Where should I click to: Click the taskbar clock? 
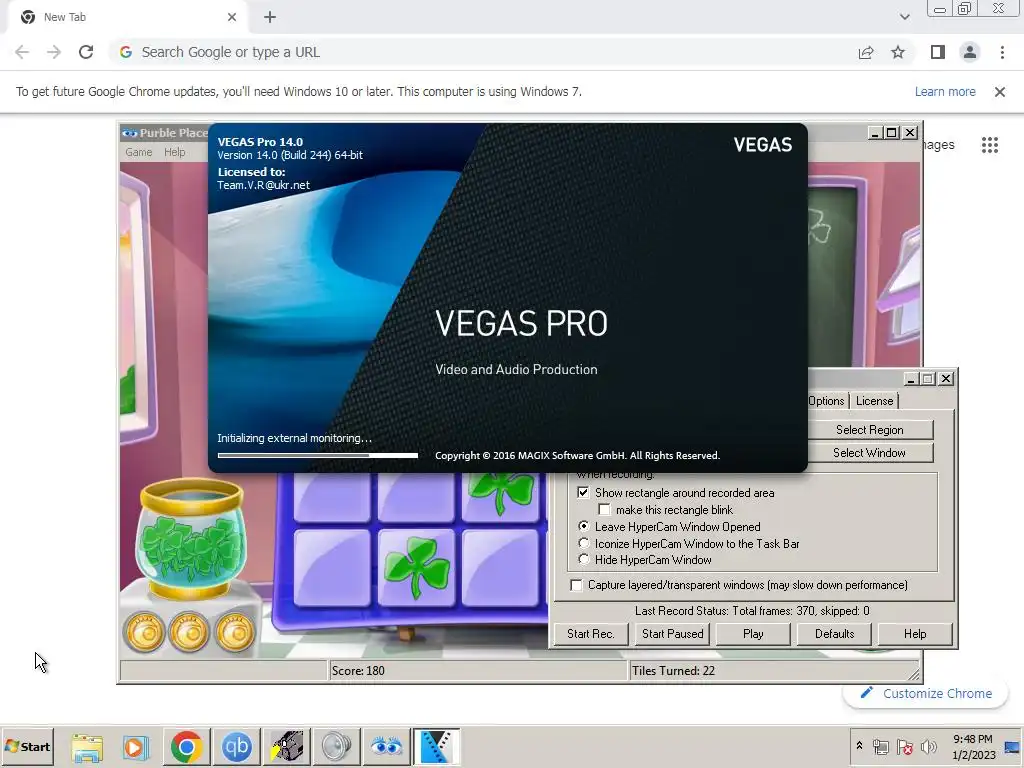(973, 746)
